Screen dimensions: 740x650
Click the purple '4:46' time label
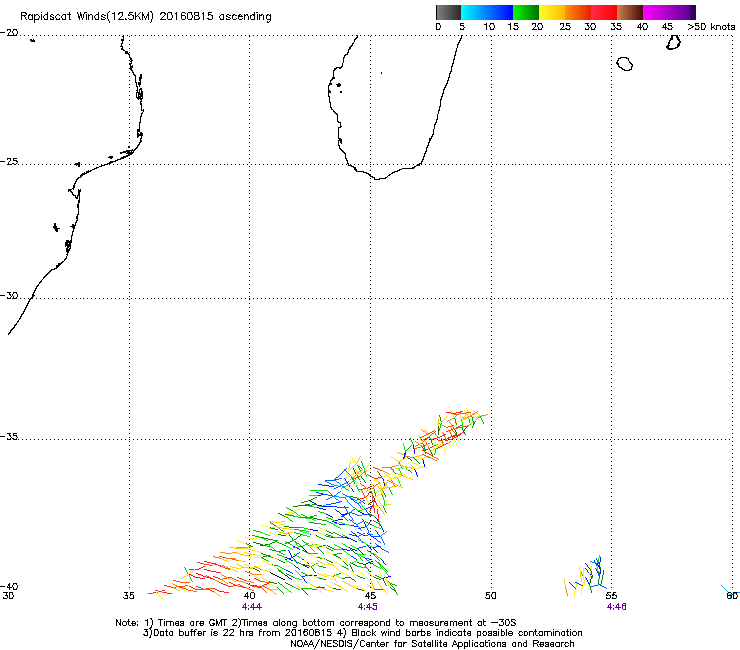coord(617,607)
